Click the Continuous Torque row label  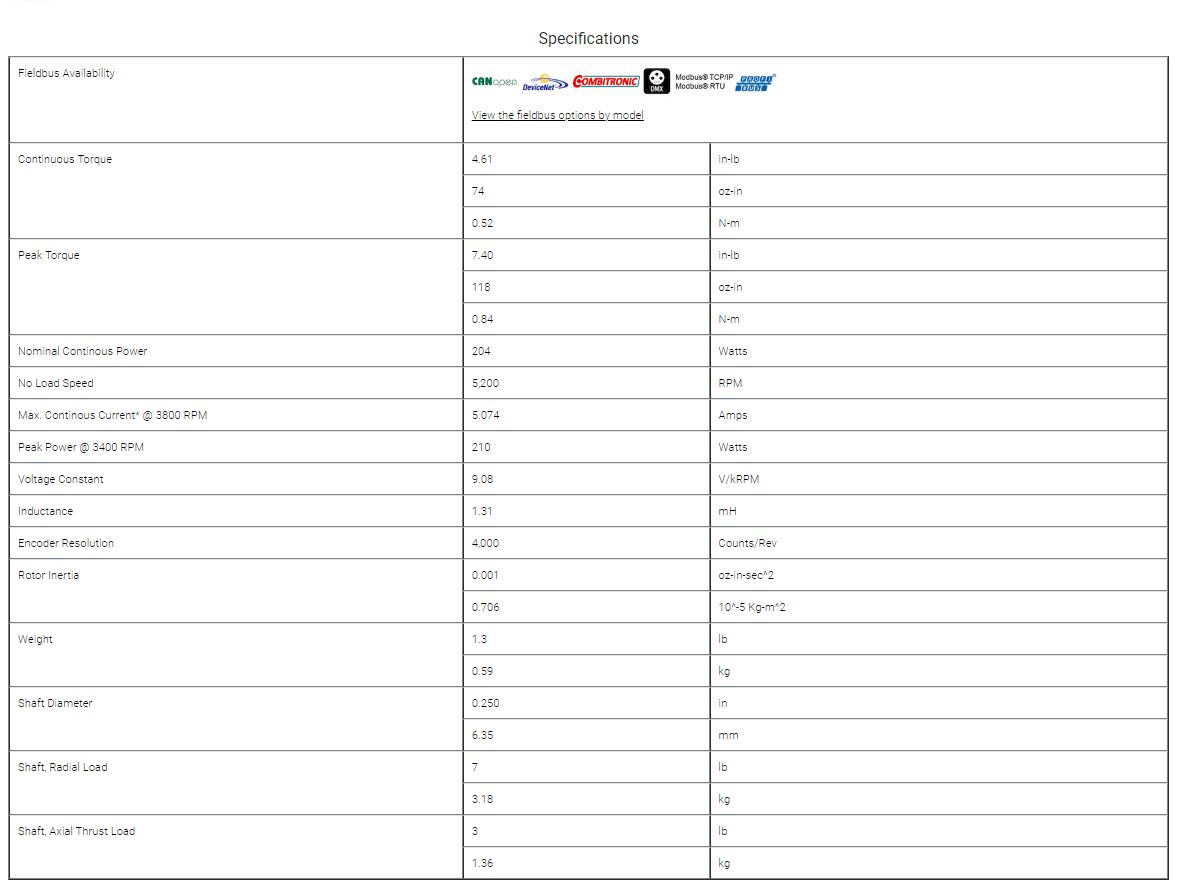click(65, 159)
